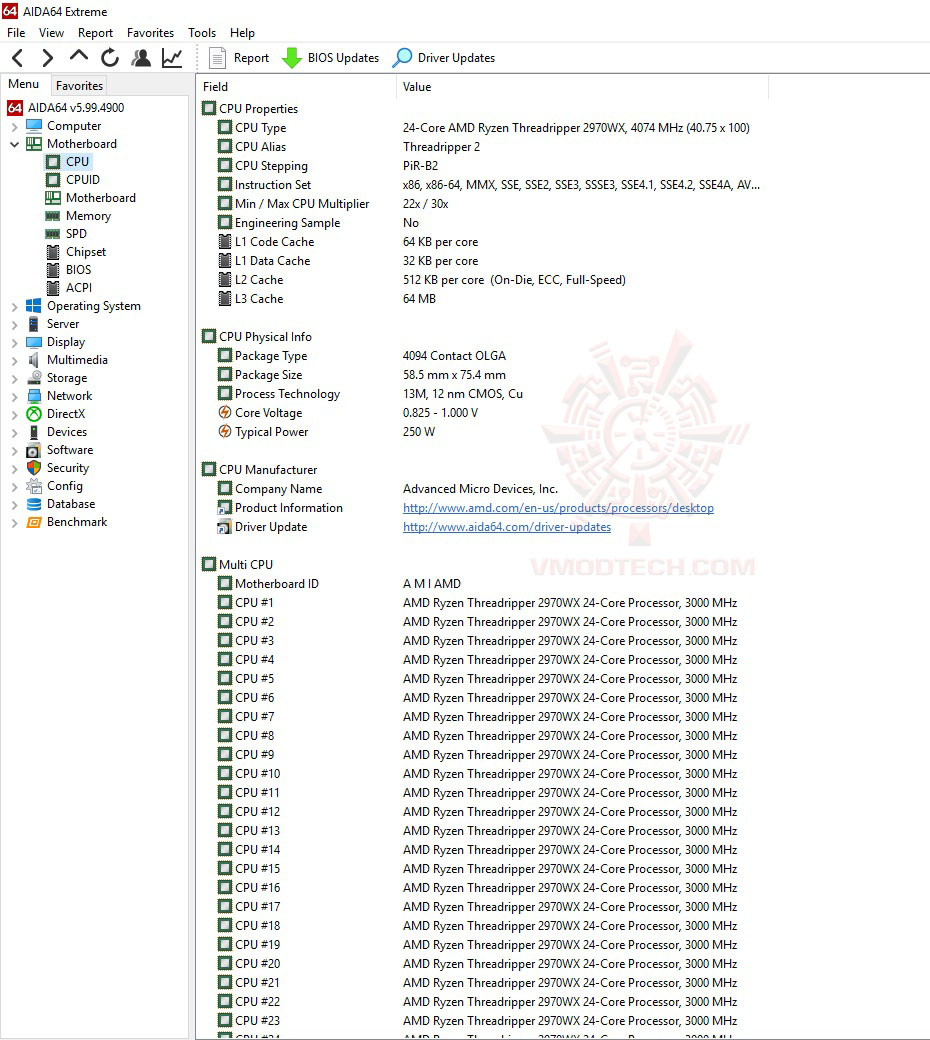The image size is (930, 1040).
Task: Open the View menu
Action: [51, 32]
